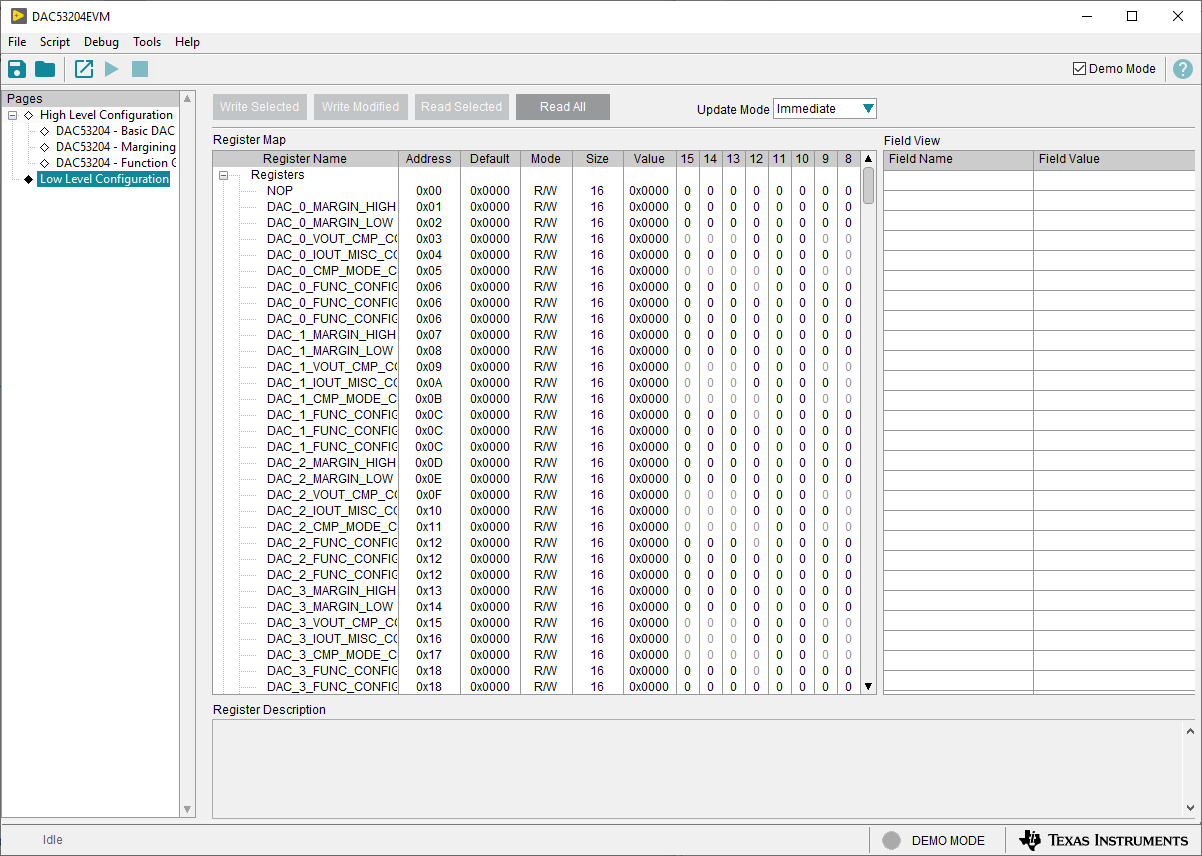Click the external launch window icon

(84, 69)
